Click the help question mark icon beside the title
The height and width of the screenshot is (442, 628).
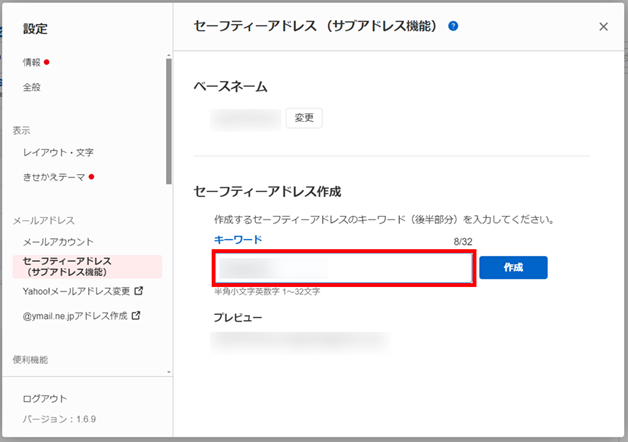[453, 26]
